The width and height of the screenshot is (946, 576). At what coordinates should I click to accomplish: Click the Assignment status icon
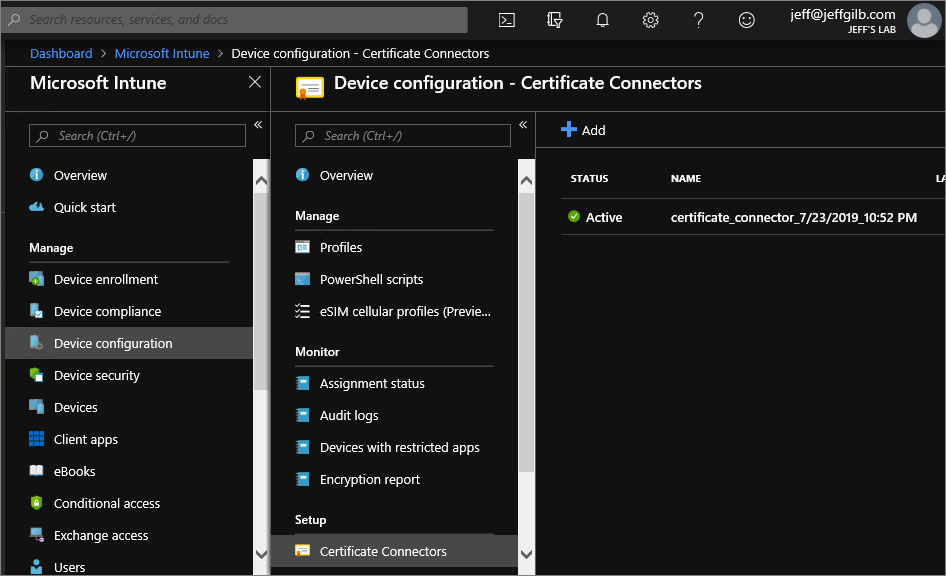point(302,383)
